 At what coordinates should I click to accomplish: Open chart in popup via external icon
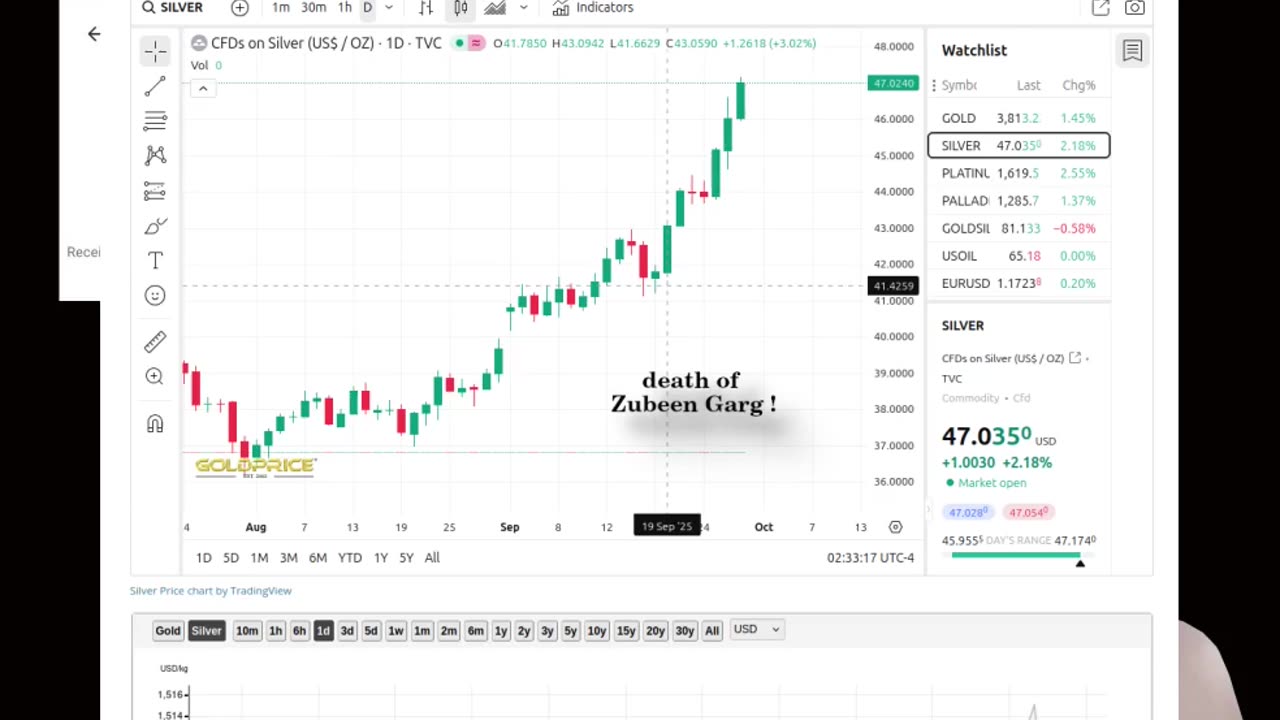coord(1100,8)
